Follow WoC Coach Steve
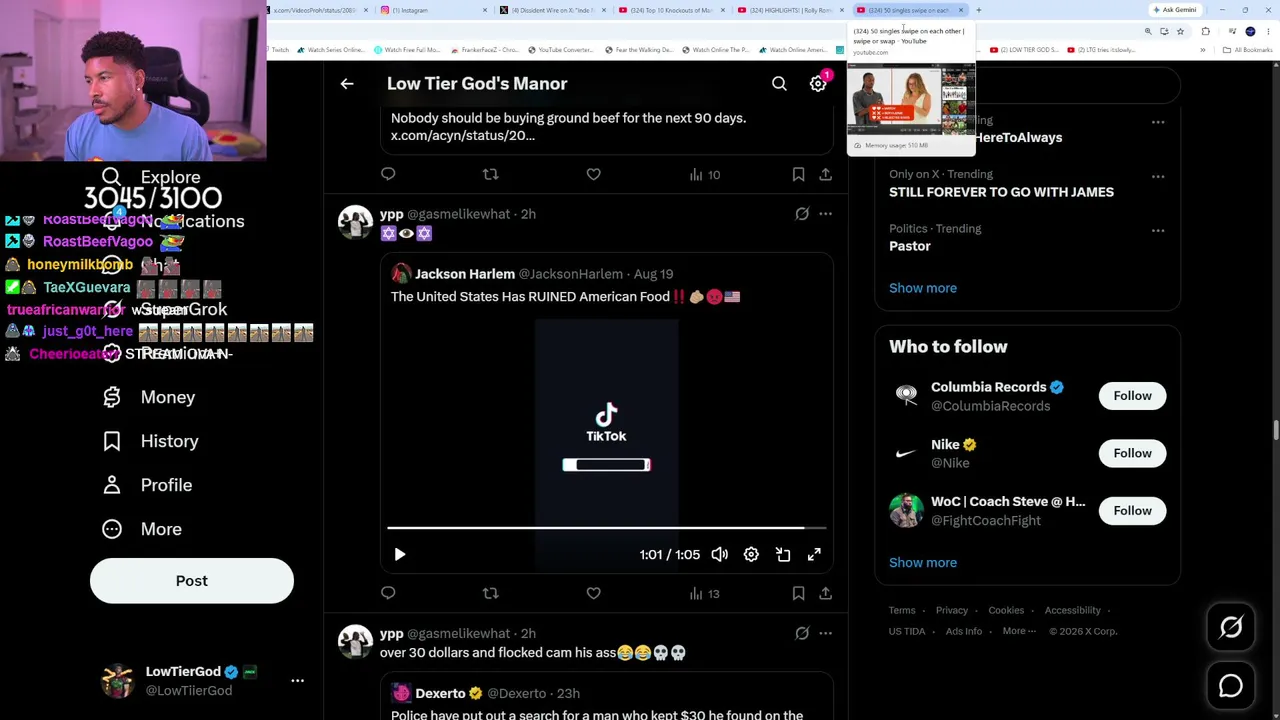The image size is (1280, 720). point(1132,511)
